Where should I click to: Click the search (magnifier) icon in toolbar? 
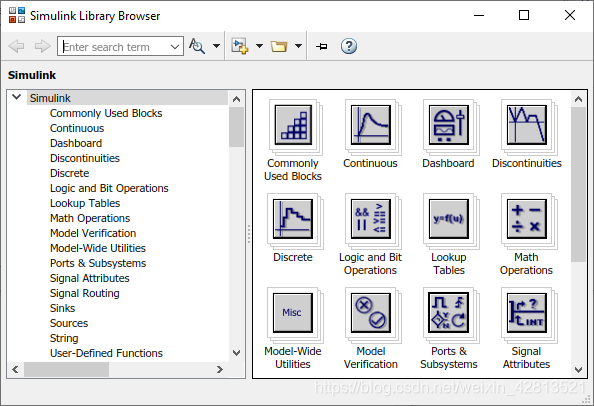coord(197,46)
